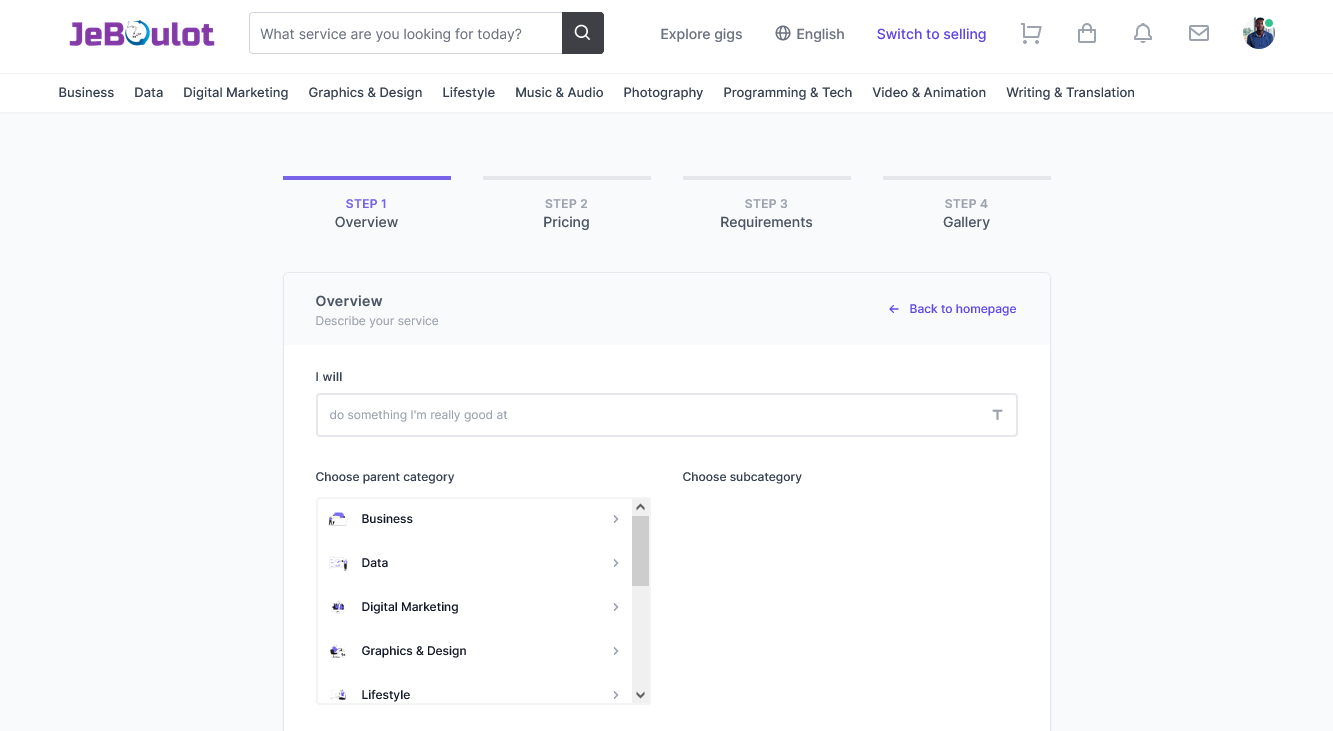Click the user profile avatar
This screenshot has width=1333, height=731.
click(x=1259, y=34)
